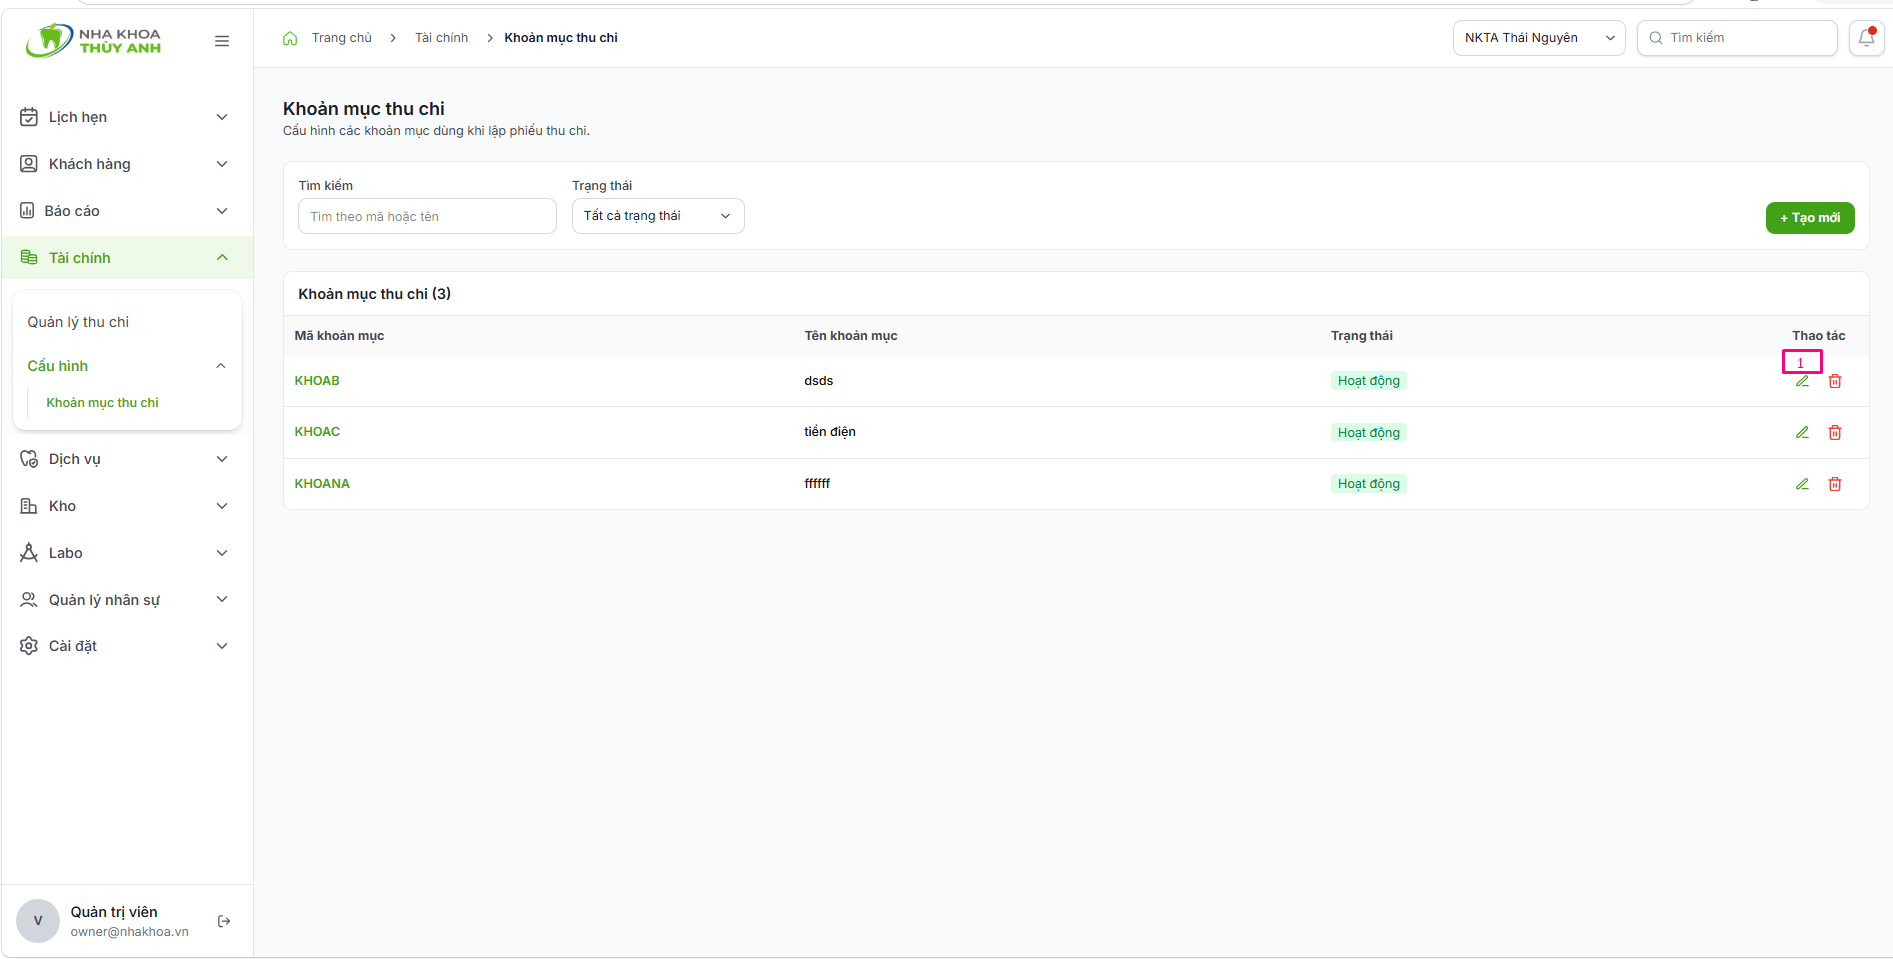Click the + Tạo mới button
Image resolution: width=1893 pixels, height=959 pixels.
(1810, 218)
